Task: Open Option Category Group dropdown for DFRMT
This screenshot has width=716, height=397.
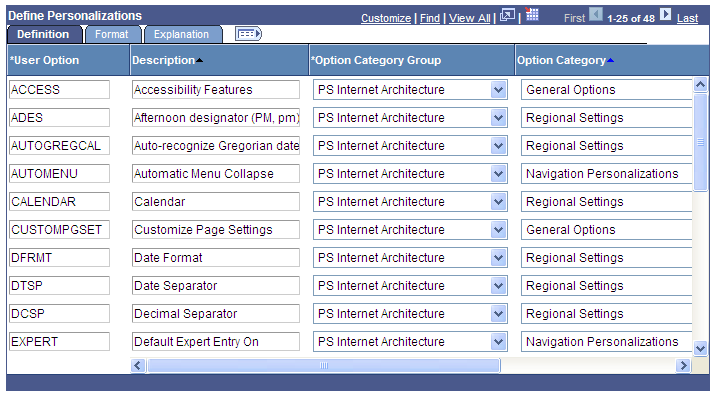Action: [x=499, y=258]
